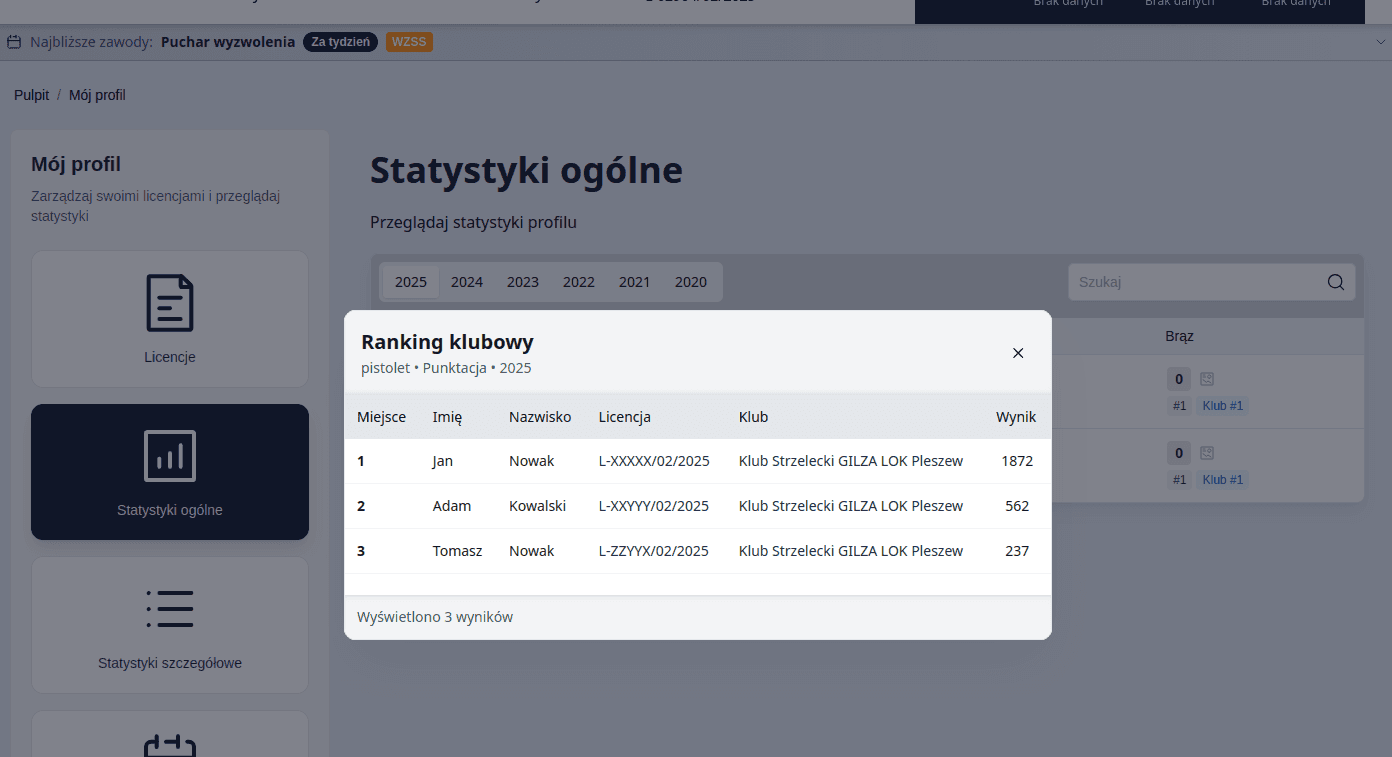Select the 2020 year tab
The image size is (1392, 757).
pyautogui.click(x=690, y=282)
